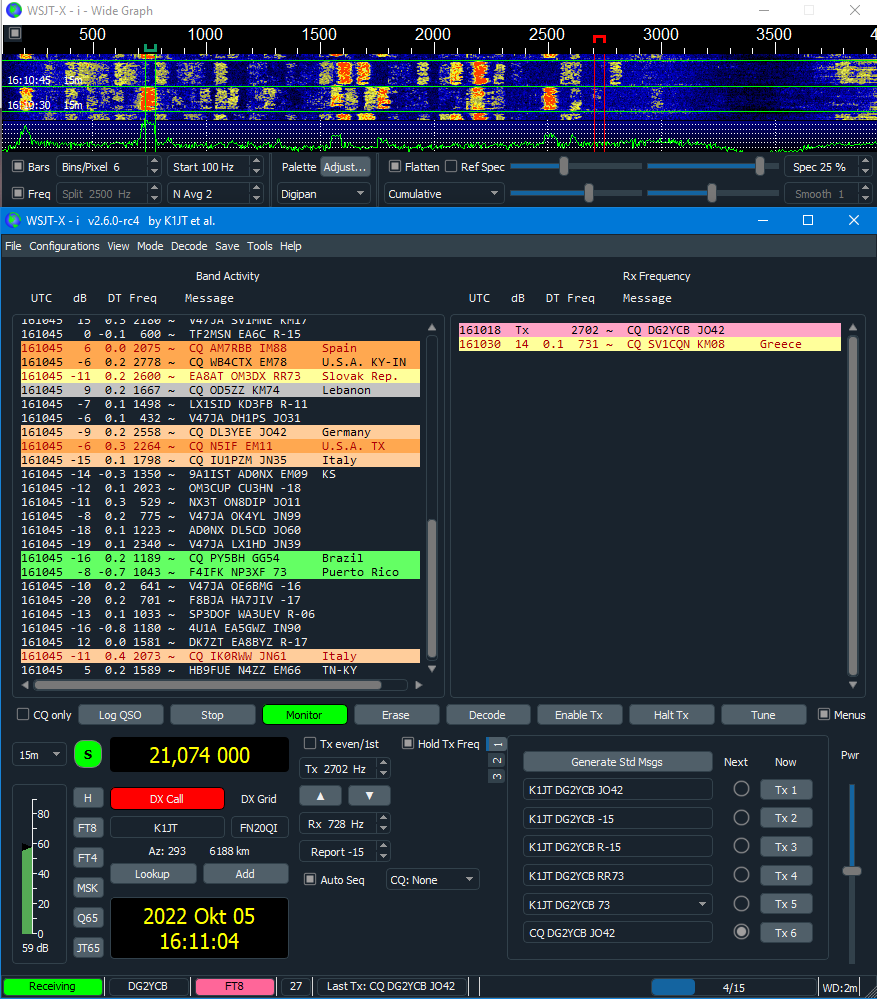The image size is (877, 999).
Task: Open the Configurations menu
Action: (64, 246)
